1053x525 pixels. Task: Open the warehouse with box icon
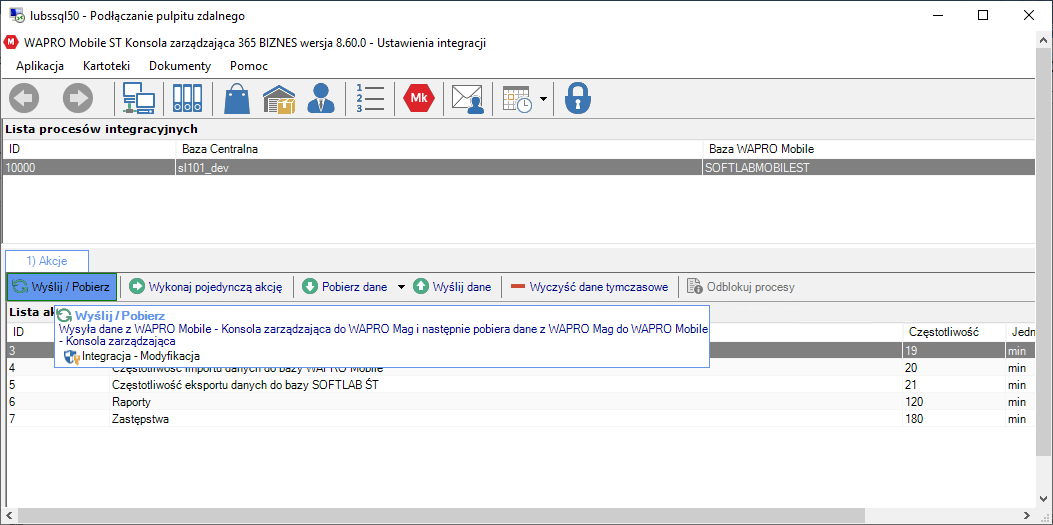coord(279,99)
